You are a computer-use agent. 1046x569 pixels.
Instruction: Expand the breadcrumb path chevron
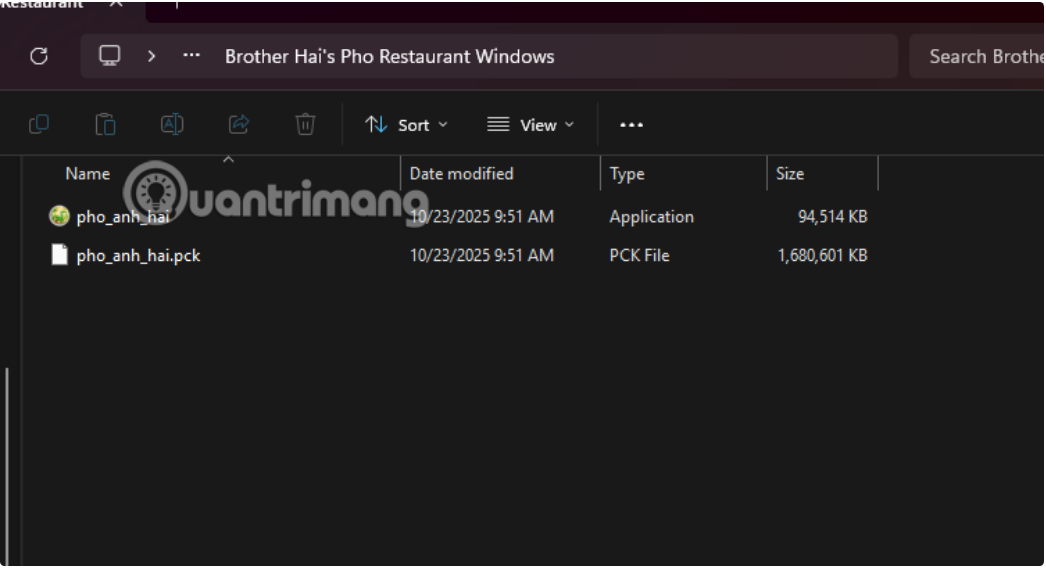pos(152,56)
